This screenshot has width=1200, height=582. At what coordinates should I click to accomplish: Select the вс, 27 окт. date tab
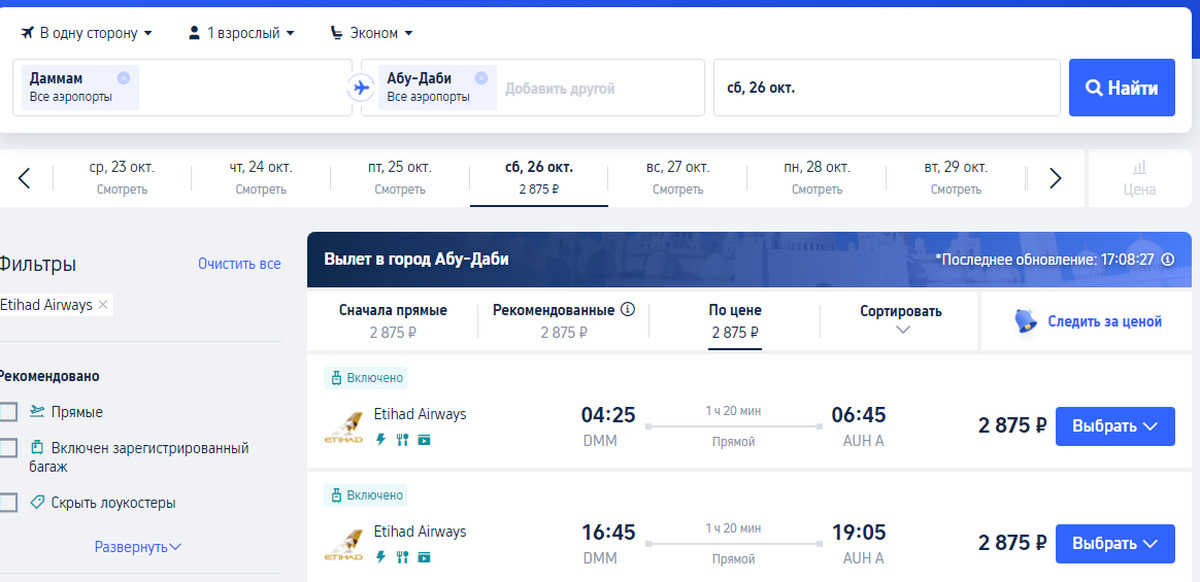677,177
